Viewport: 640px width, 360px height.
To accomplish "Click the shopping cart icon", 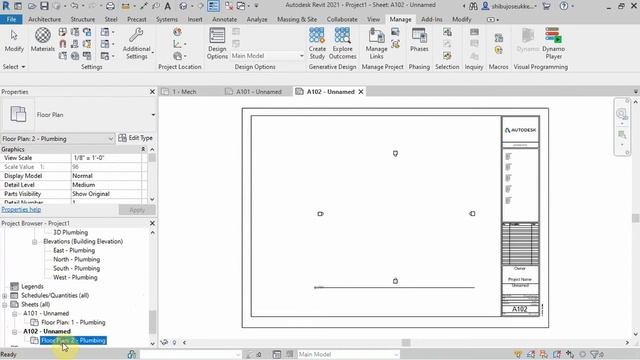I will [x=546, y=6].
